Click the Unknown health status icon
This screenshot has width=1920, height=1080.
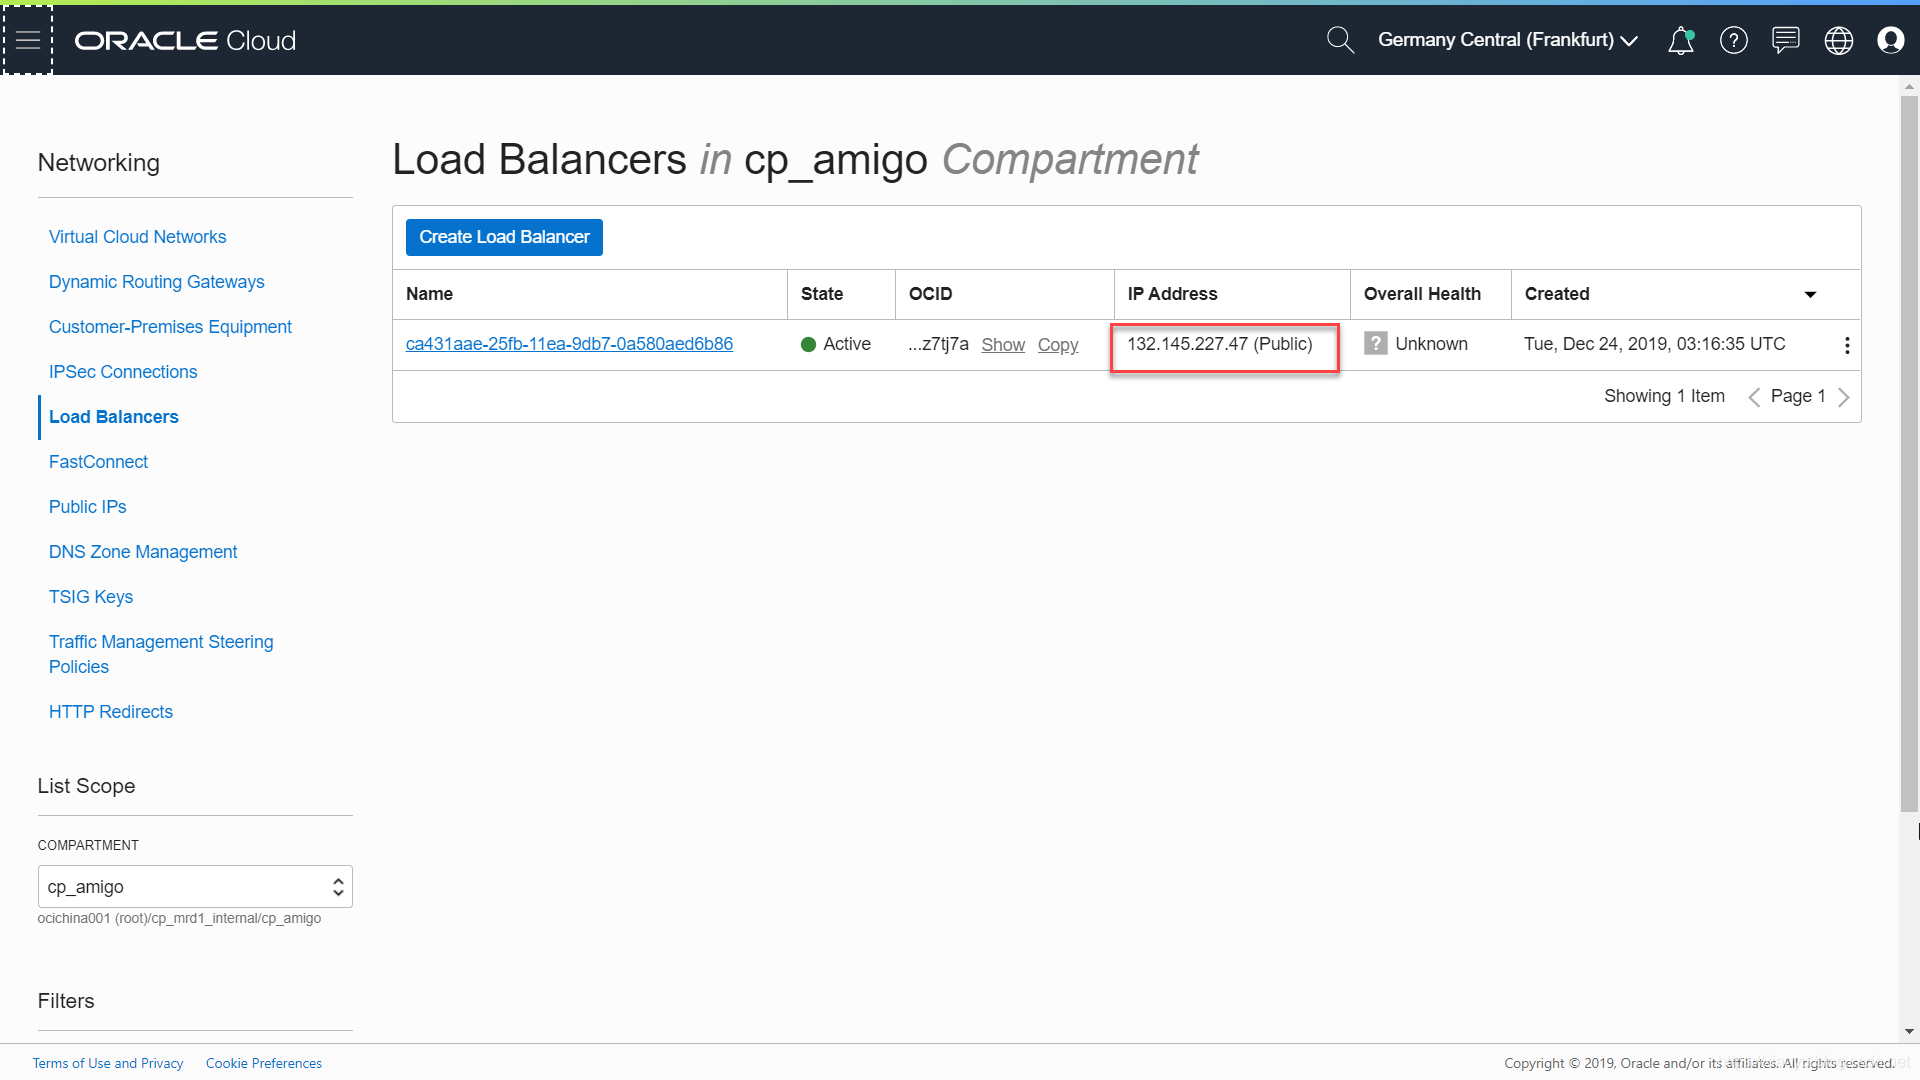[x=1375, y=344]
